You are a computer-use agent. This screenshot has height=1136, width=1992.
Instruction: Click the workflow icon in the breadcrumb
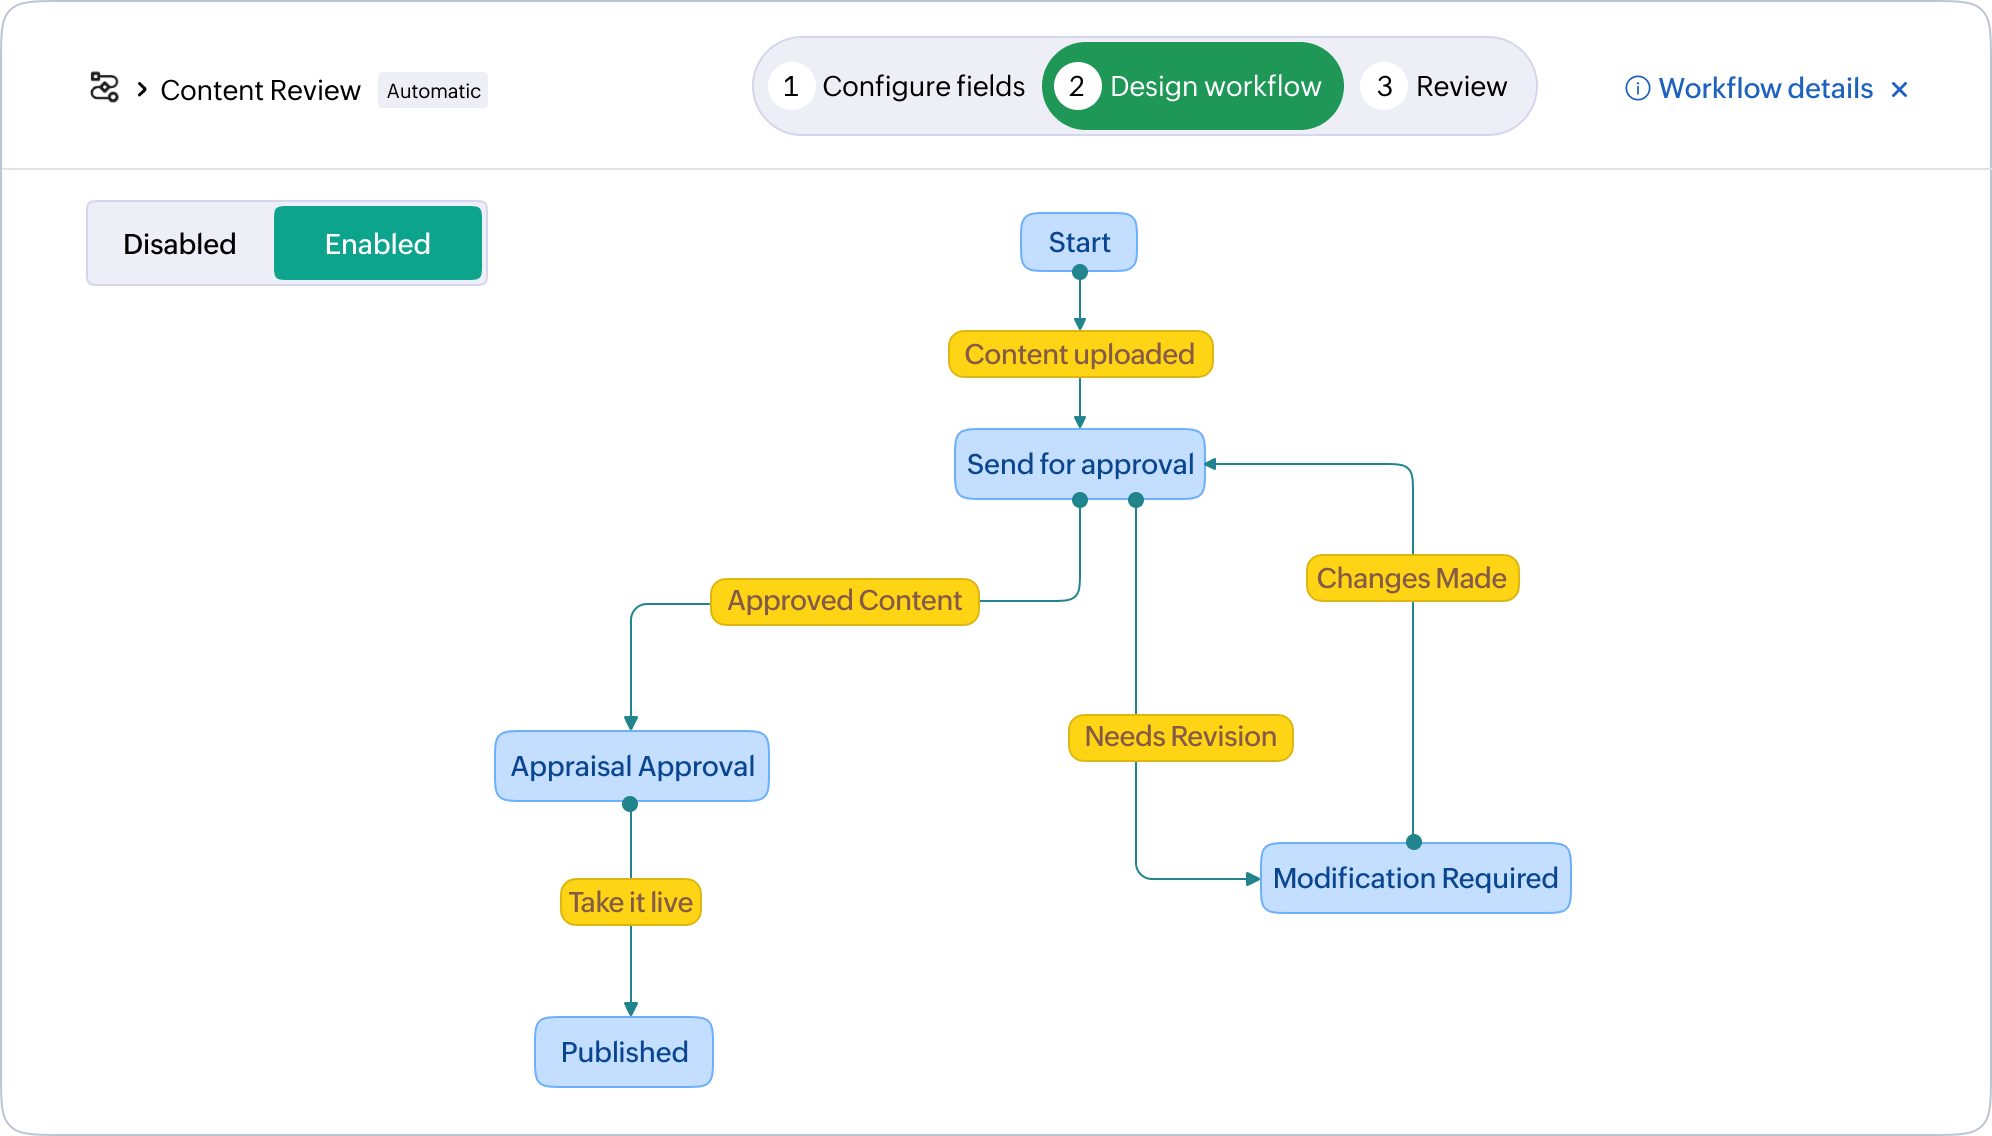104,88
